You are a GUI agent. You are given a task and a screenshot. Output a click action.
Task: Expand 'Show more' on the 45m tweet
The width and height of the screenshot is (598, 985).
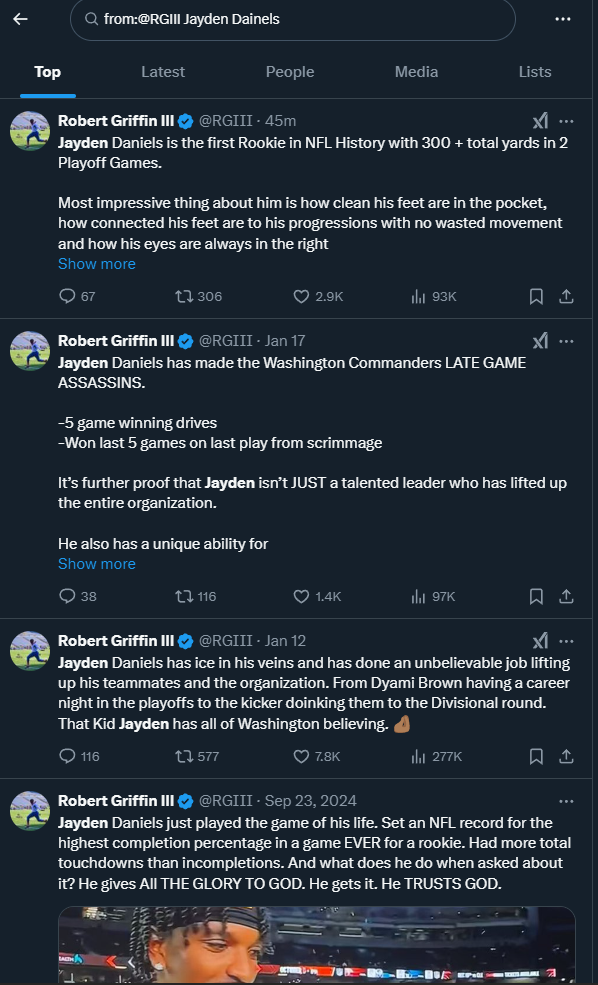pyautogui.click(x=97, y=264)
